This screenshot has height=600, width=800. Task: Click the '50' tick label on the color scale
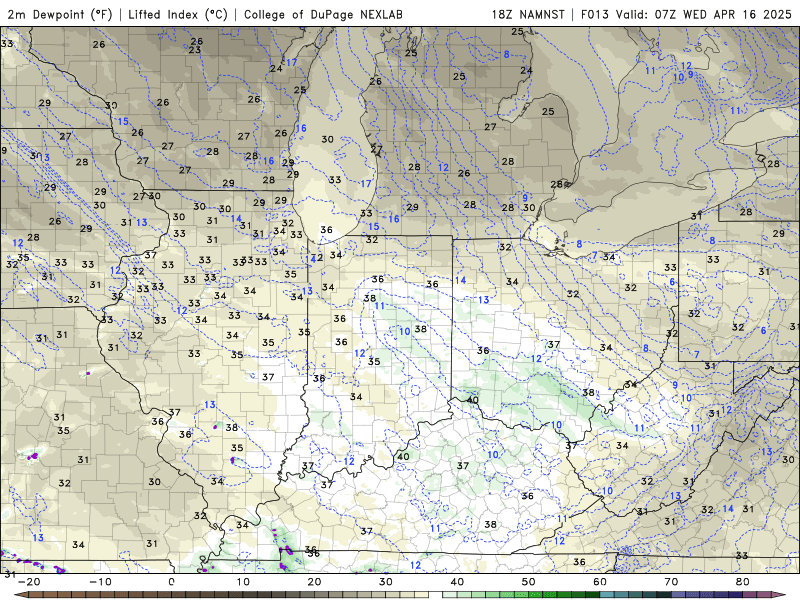529,582
